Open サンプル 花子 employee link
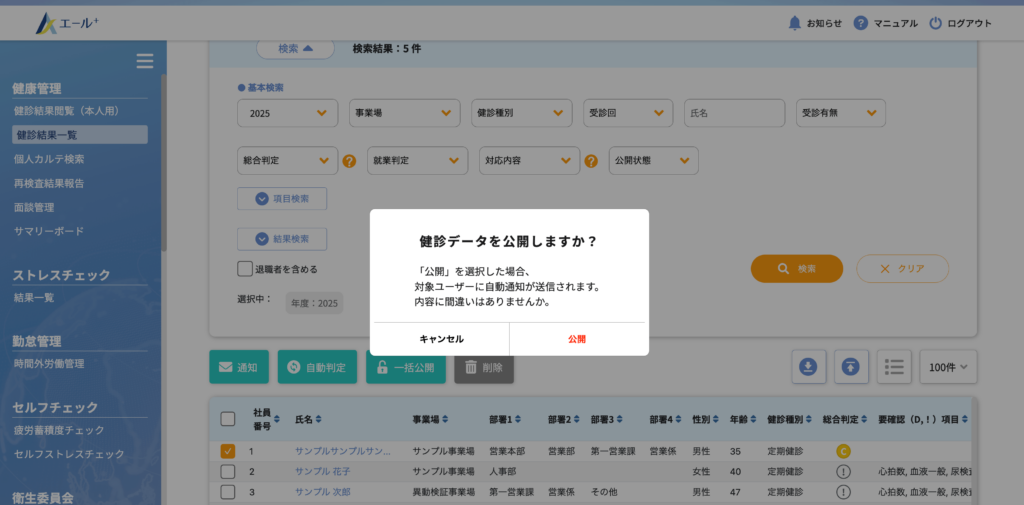Image resolution: width=1024 pixels, height=505 pixels. tap(322, 471)
